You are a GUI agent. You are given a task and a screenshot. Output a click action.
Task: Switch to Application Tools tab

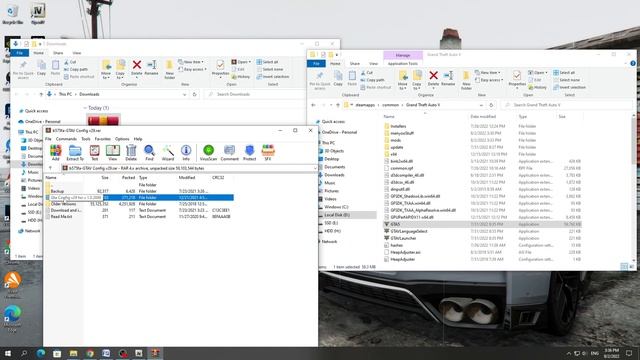tap(402, 64)
